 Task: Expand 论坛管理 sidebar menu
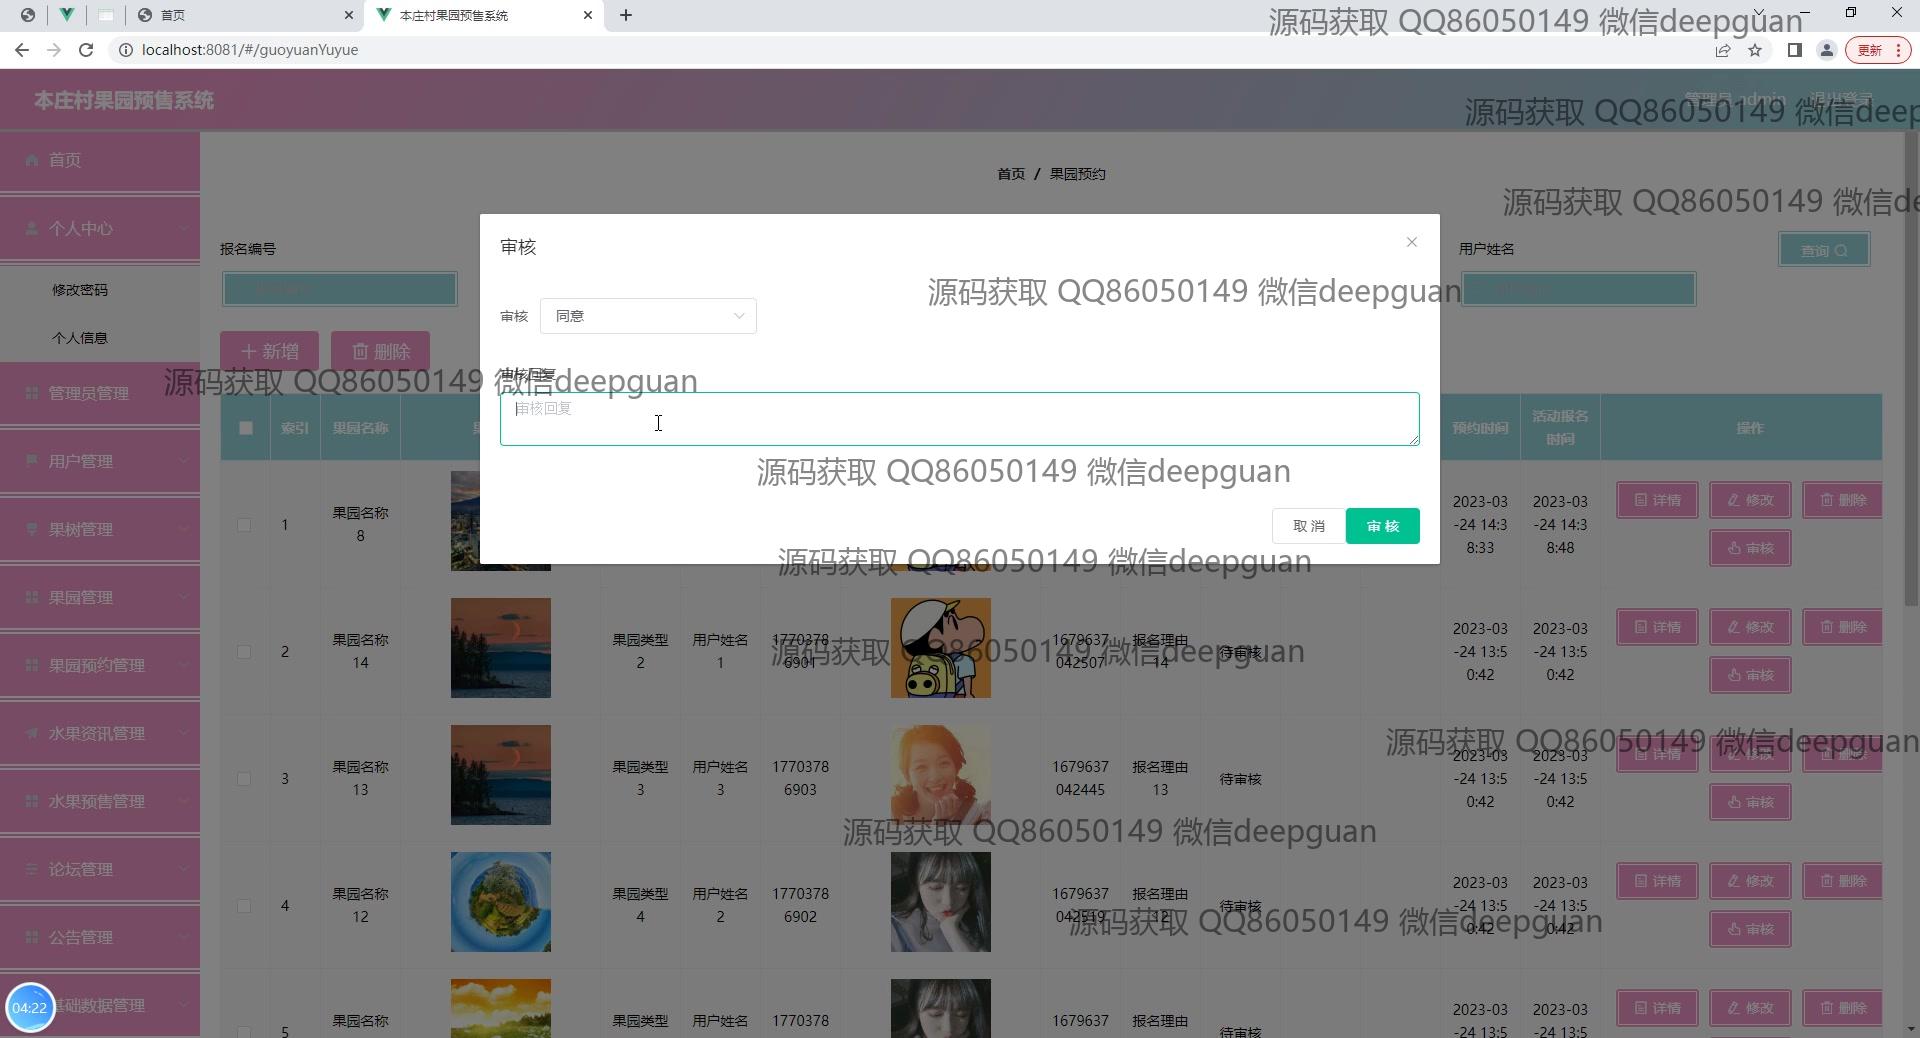pyautogui.click(x=100, y=870)
